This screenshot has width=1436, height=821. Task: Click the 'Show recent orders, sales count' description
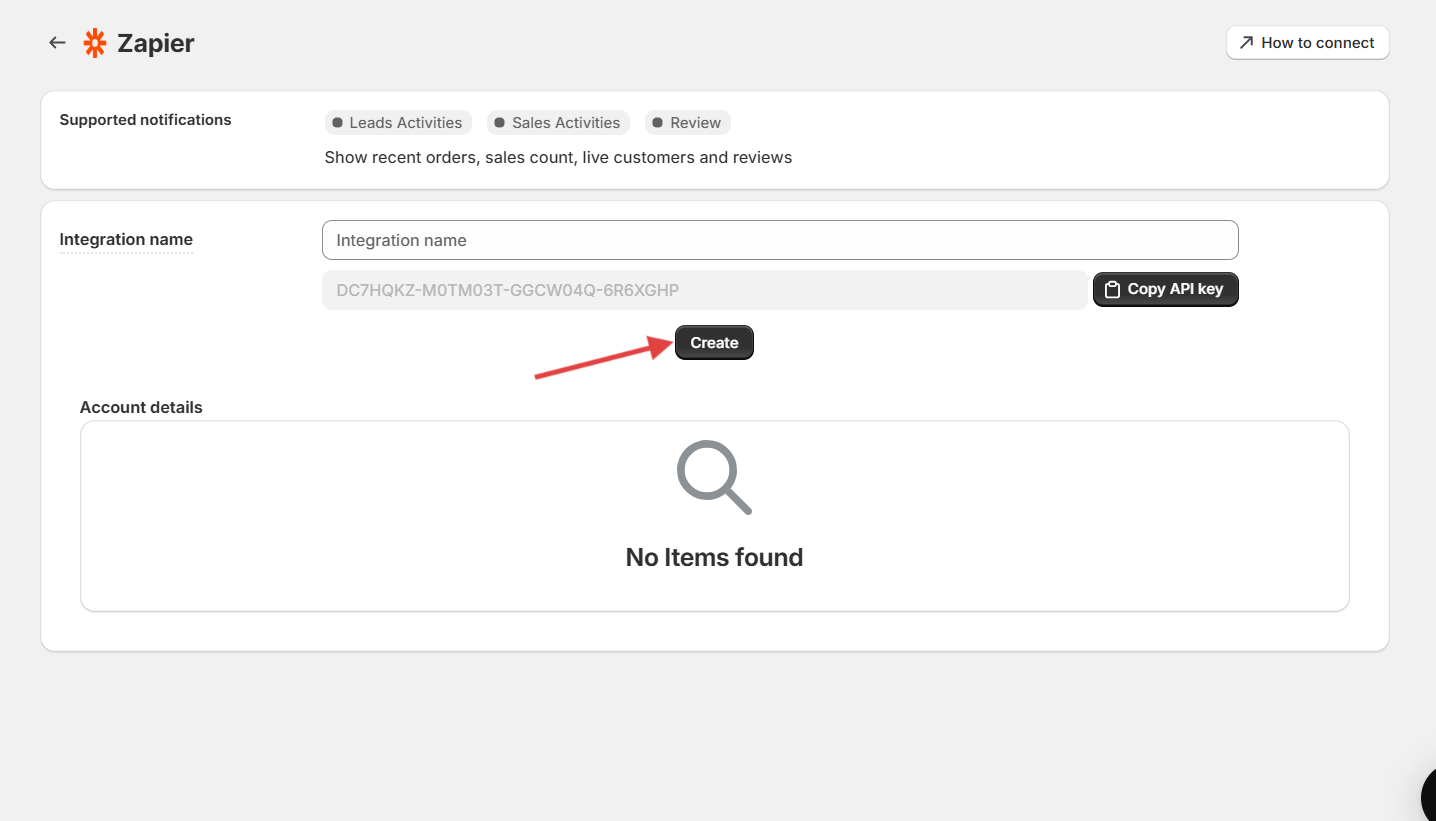pyautogui.click(x=558, y=158)
